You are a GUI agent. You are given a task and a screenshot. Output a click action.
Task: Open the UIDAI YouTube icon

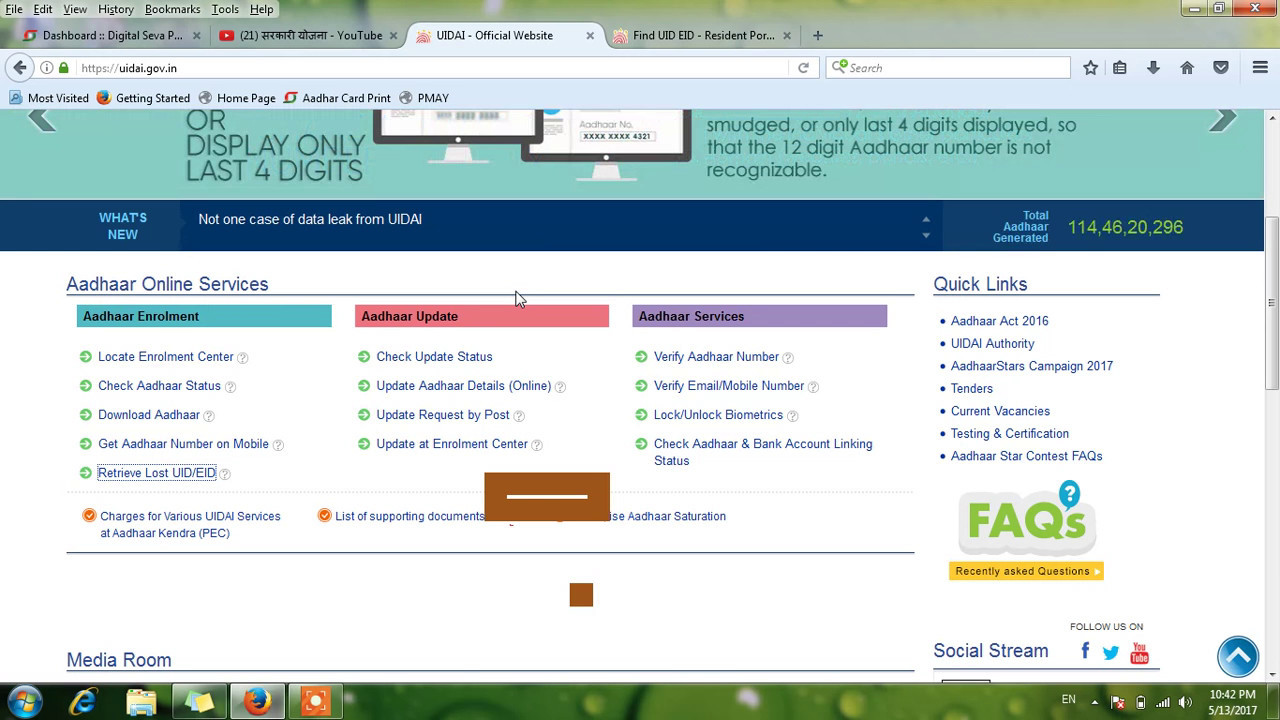click(x=1139, y=653)
